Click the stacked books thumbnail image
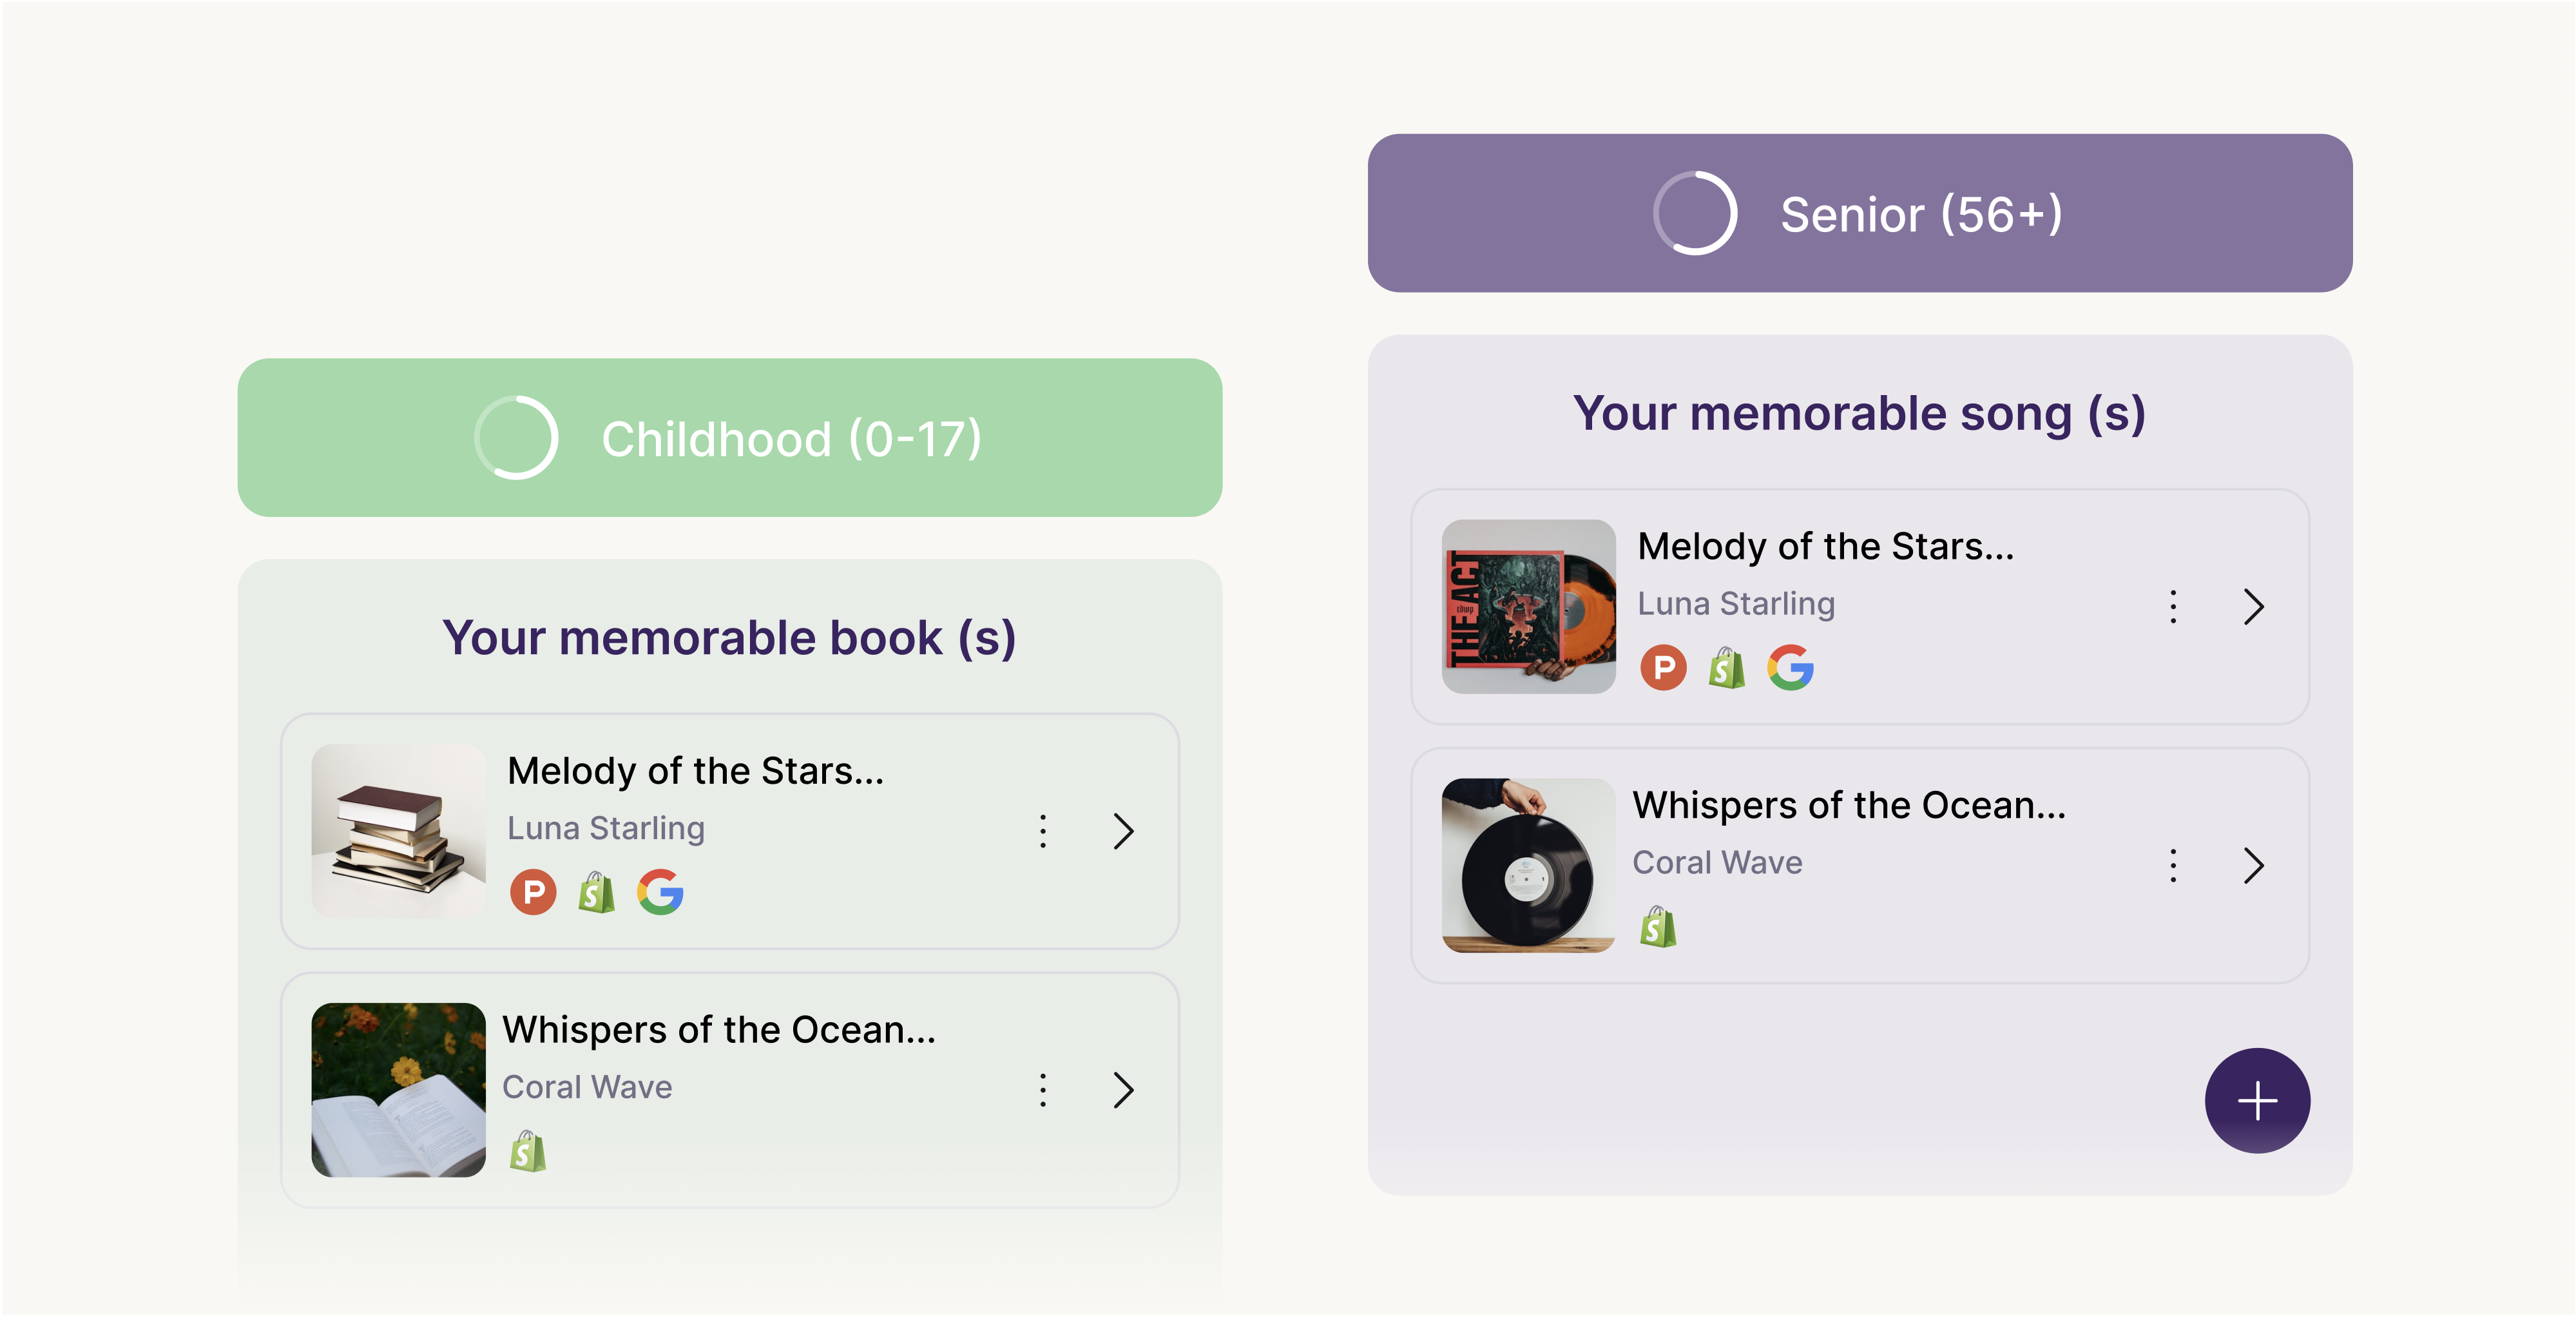The width and height of the screenshot is (2576, 1320). click(398, 831)
